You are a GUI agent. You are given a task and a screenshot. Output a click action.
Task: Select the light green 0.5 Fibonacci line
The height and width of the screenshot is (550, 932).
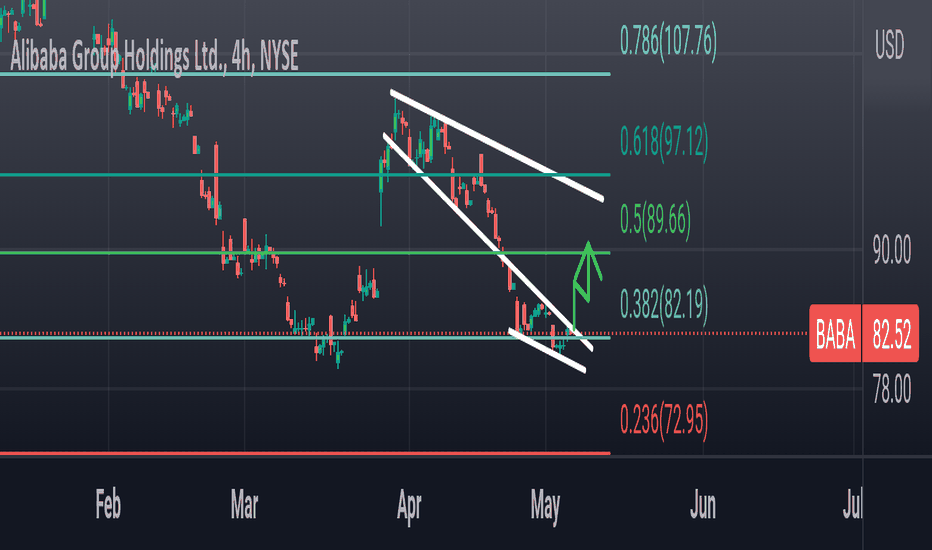(x=305, y=253)
